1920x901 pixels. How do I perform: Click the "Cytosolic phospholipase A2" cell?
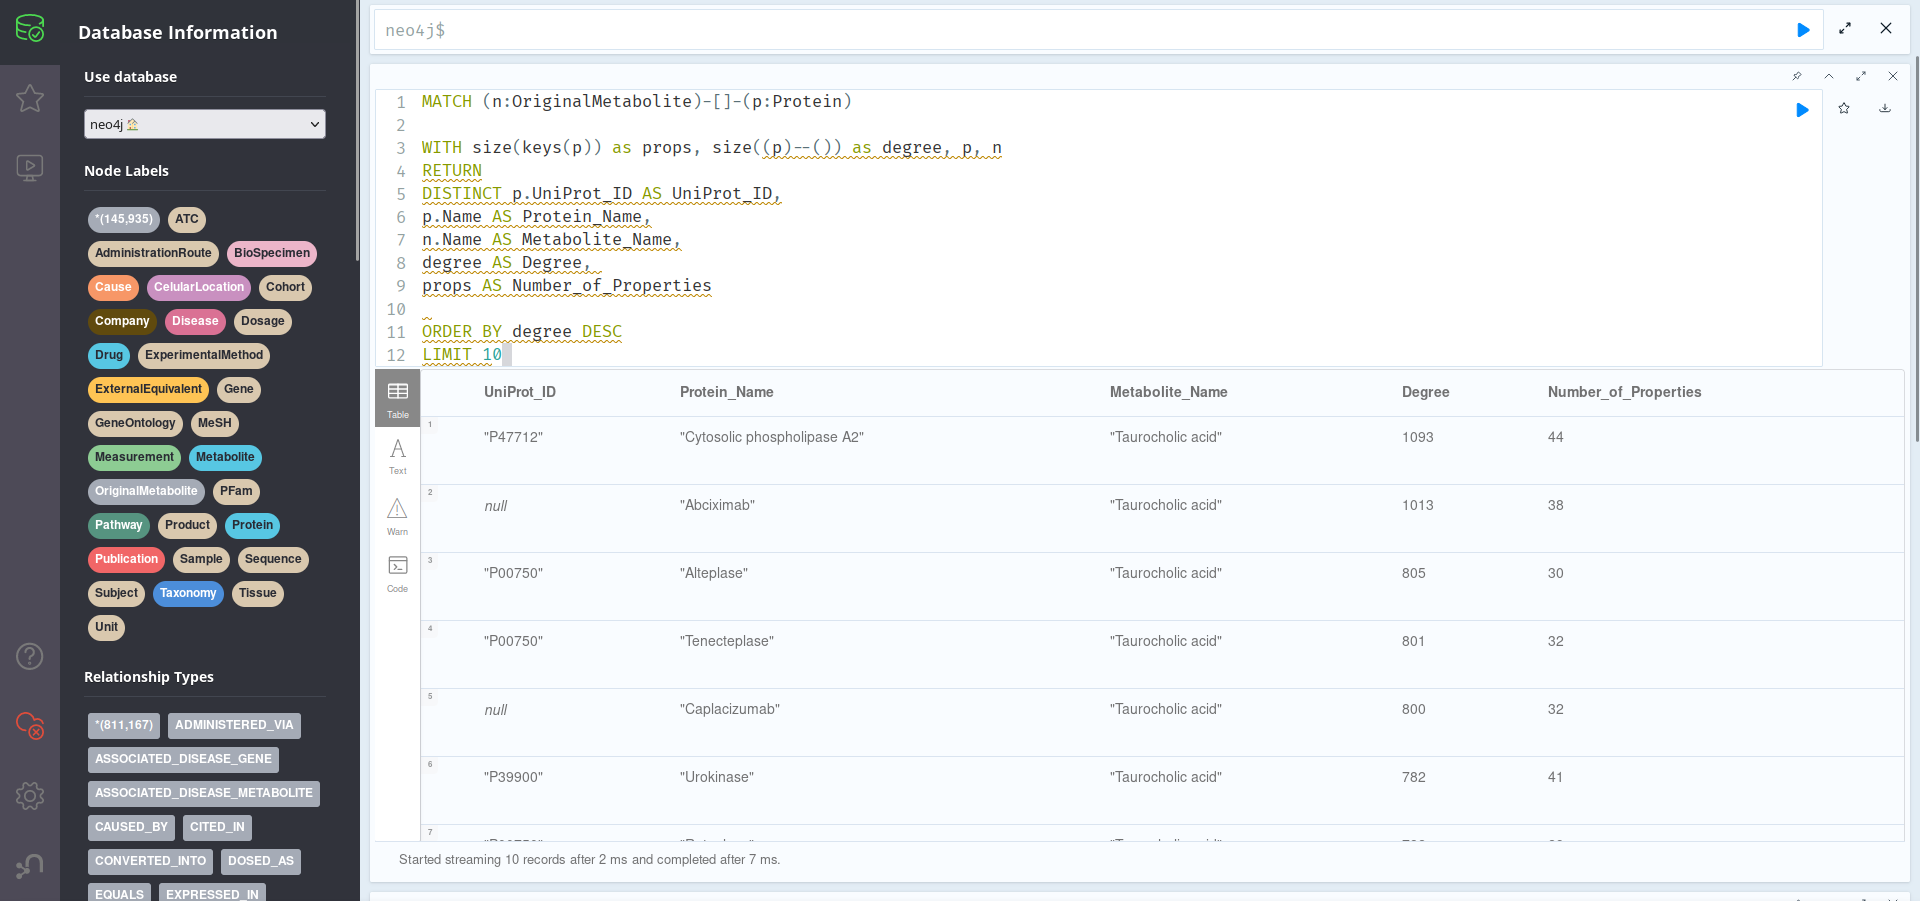(x=772, y=437)
